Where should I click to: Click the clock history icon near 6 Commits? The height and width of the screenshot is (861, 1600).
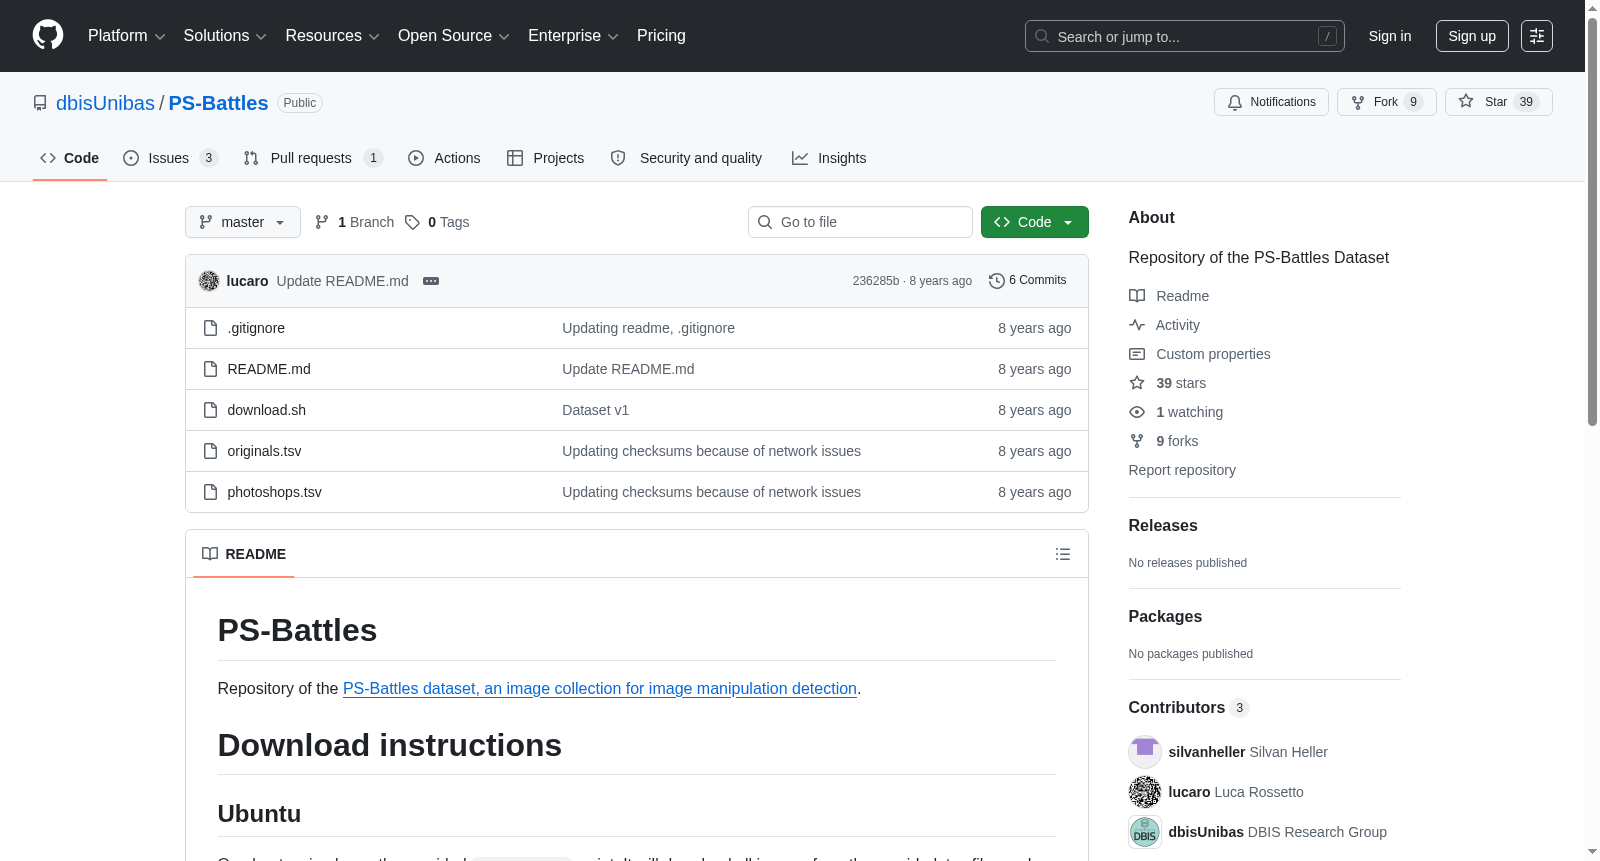[996, 281]
